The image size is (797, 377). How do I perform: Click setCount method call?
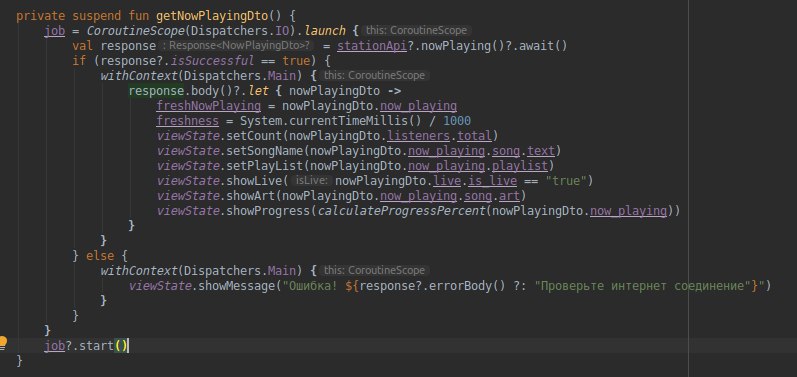point(255,136)
